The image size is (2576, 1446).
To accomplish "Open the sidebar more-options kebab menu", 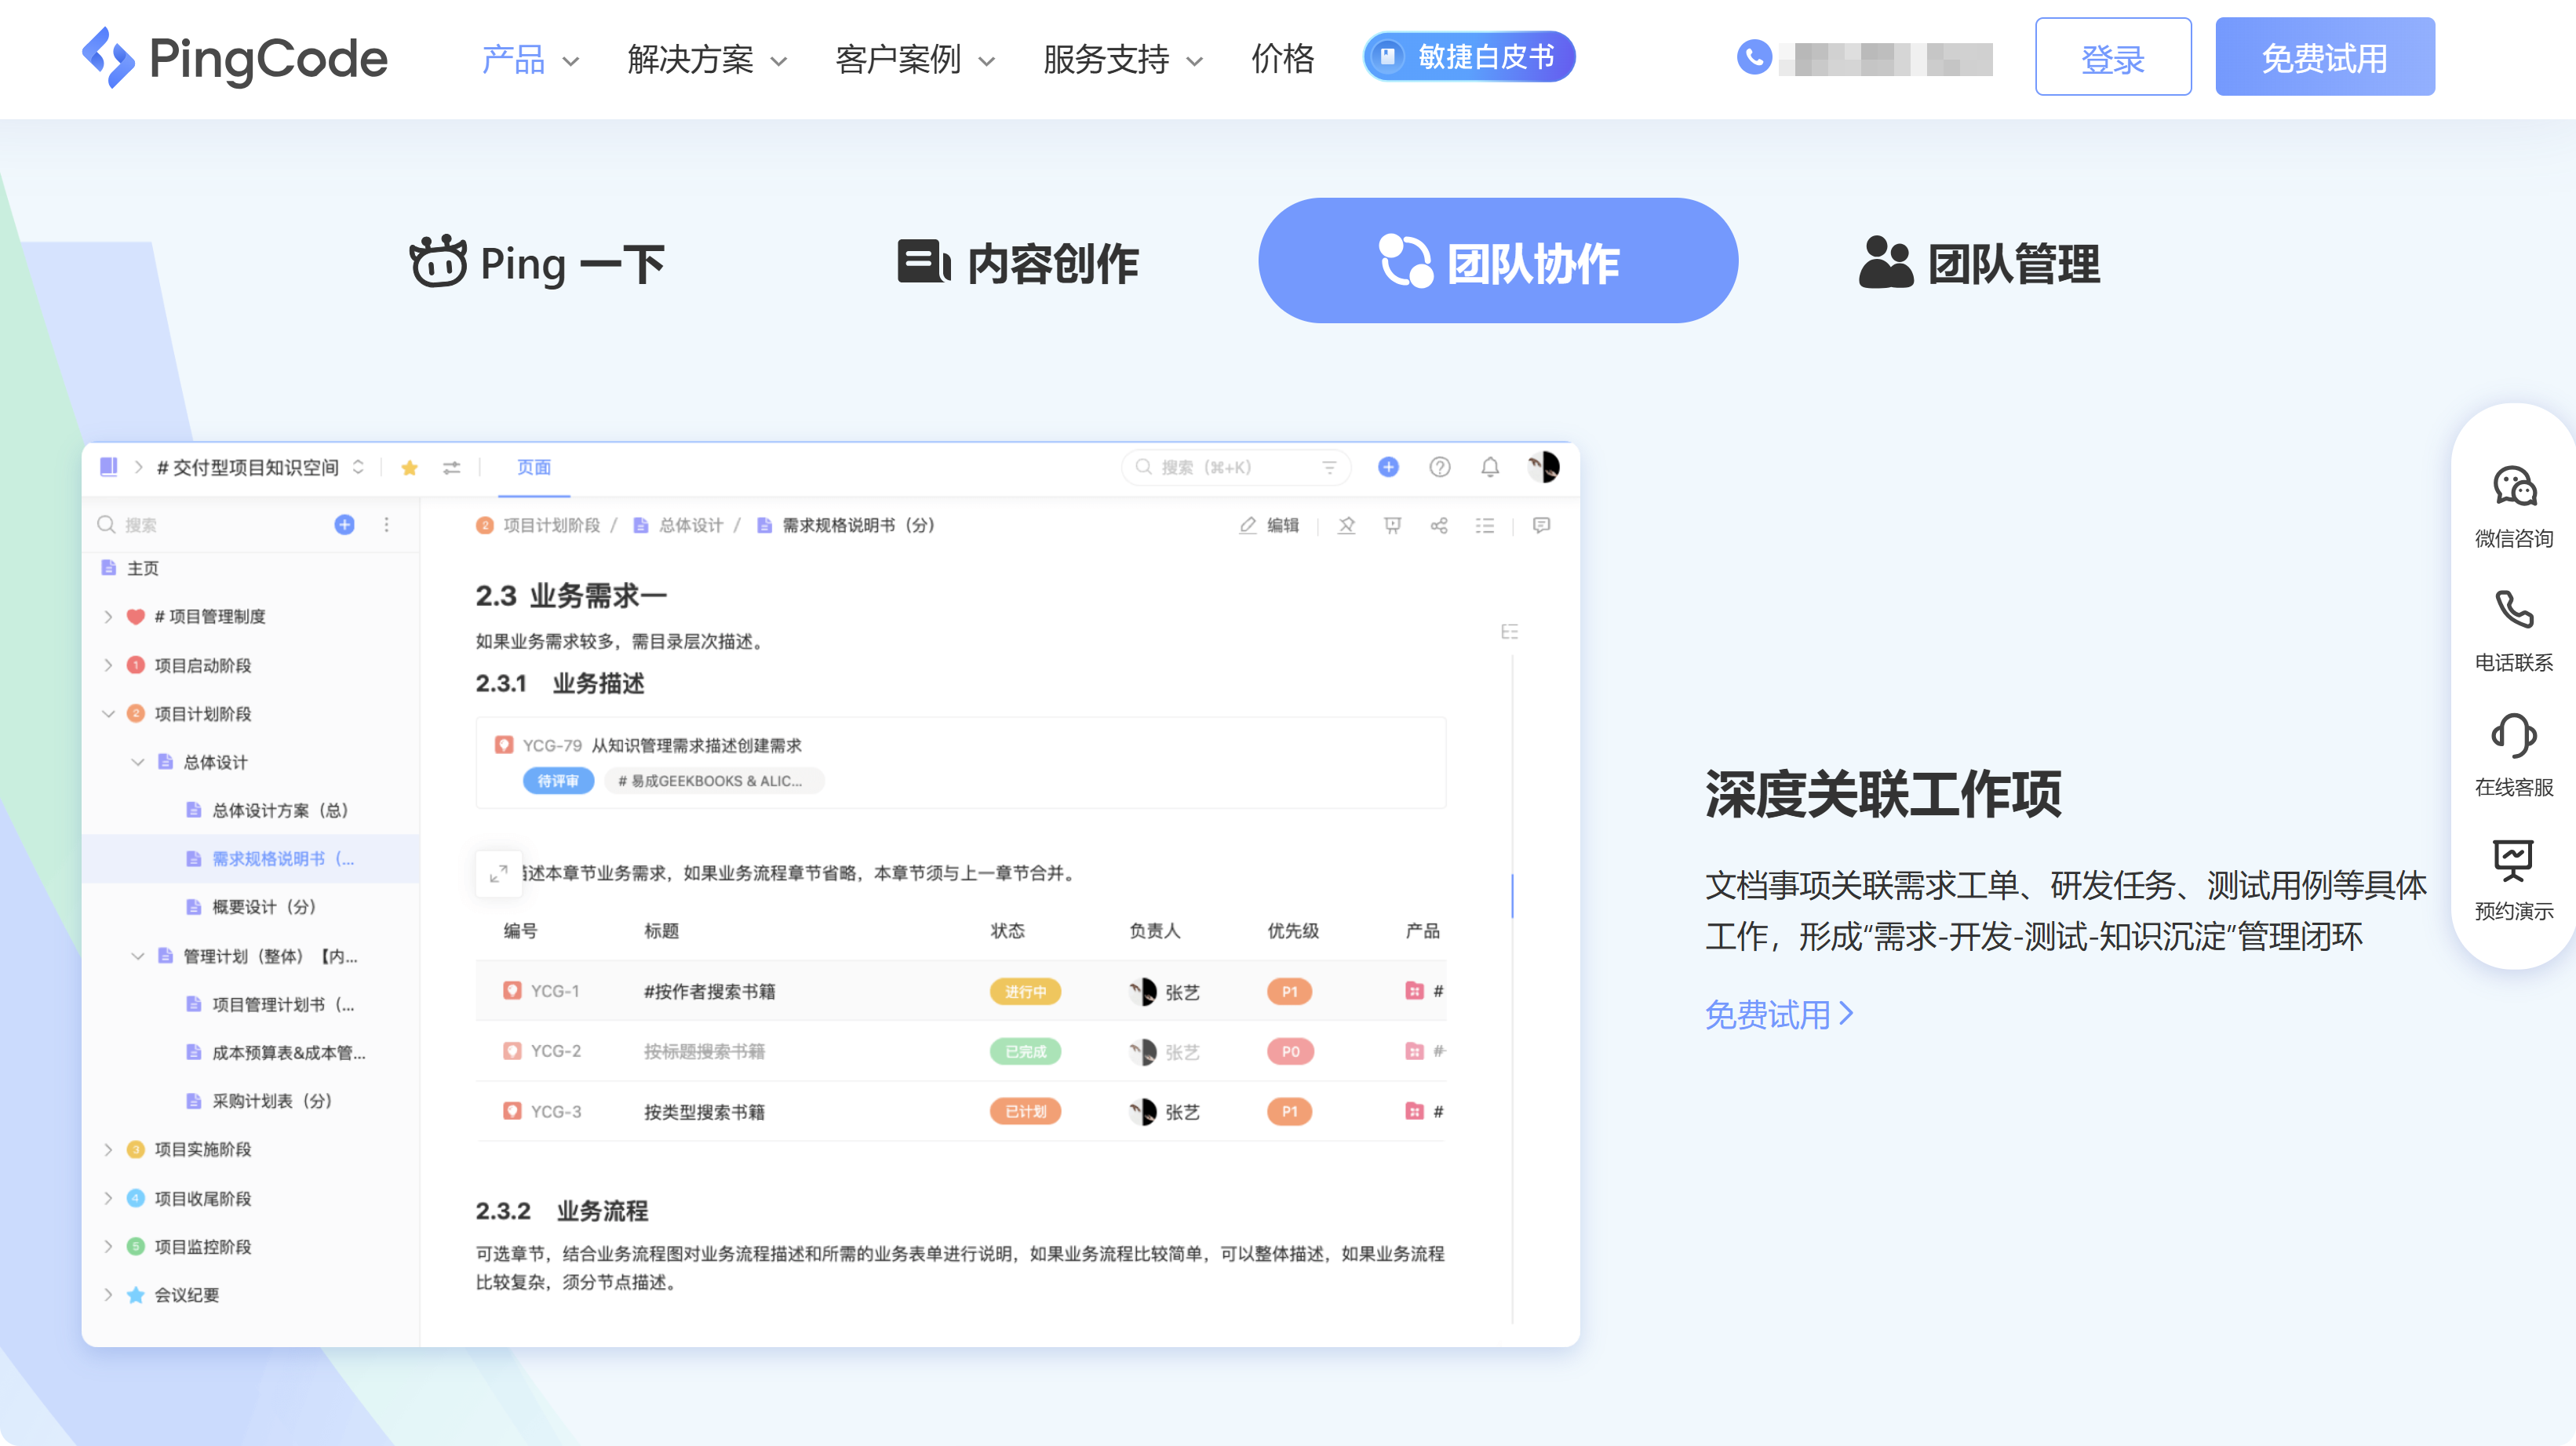I will [x=386, y=524].
